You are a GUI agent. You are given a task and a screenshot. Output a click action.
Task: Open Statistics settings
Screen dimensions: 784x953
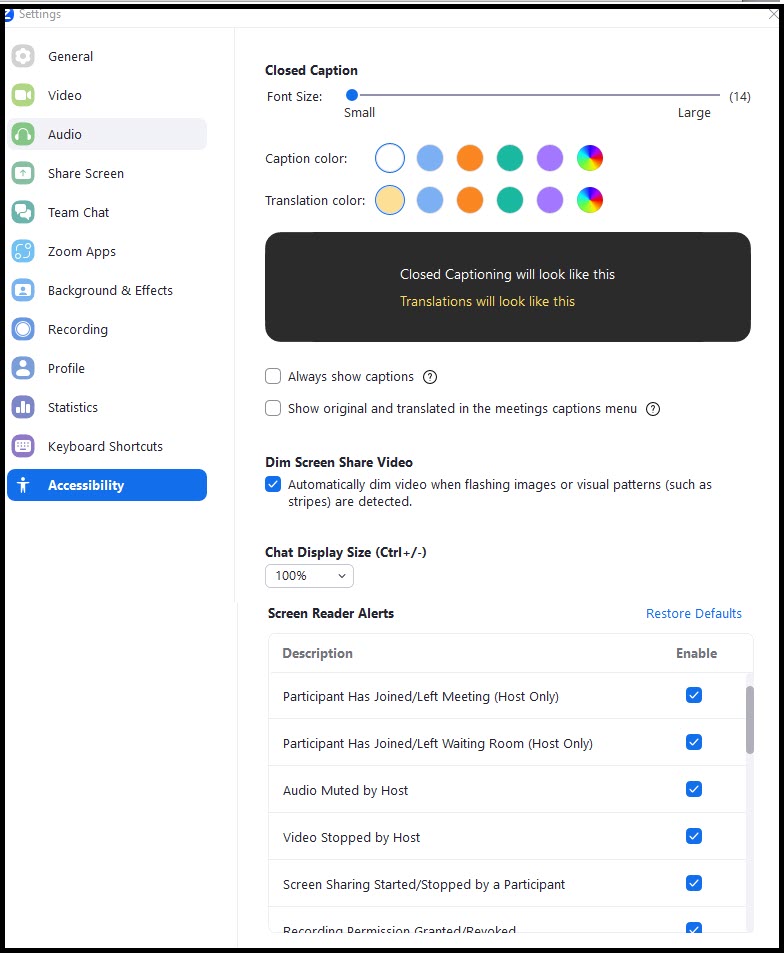pos(107,407)
